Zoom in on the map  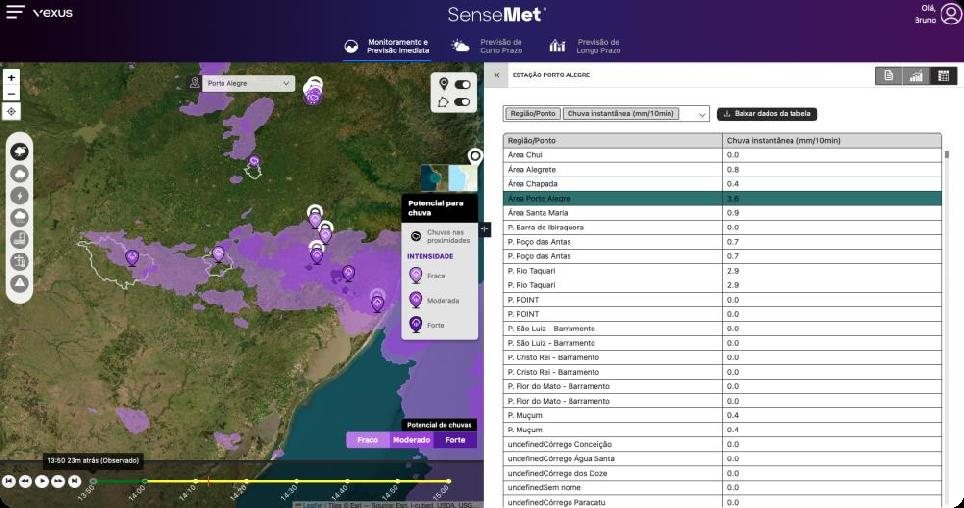12,77
